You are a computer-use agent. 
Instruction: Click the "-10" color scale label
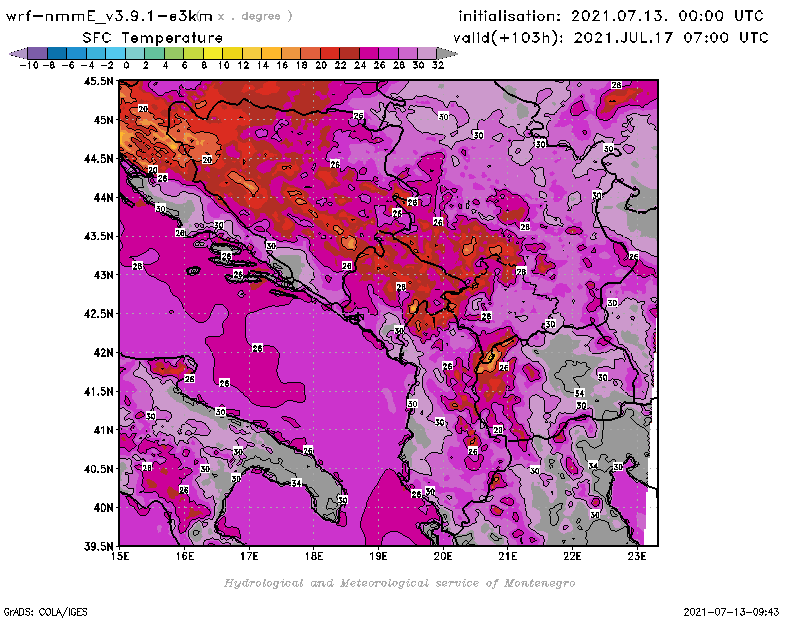[x=29, y=65]
